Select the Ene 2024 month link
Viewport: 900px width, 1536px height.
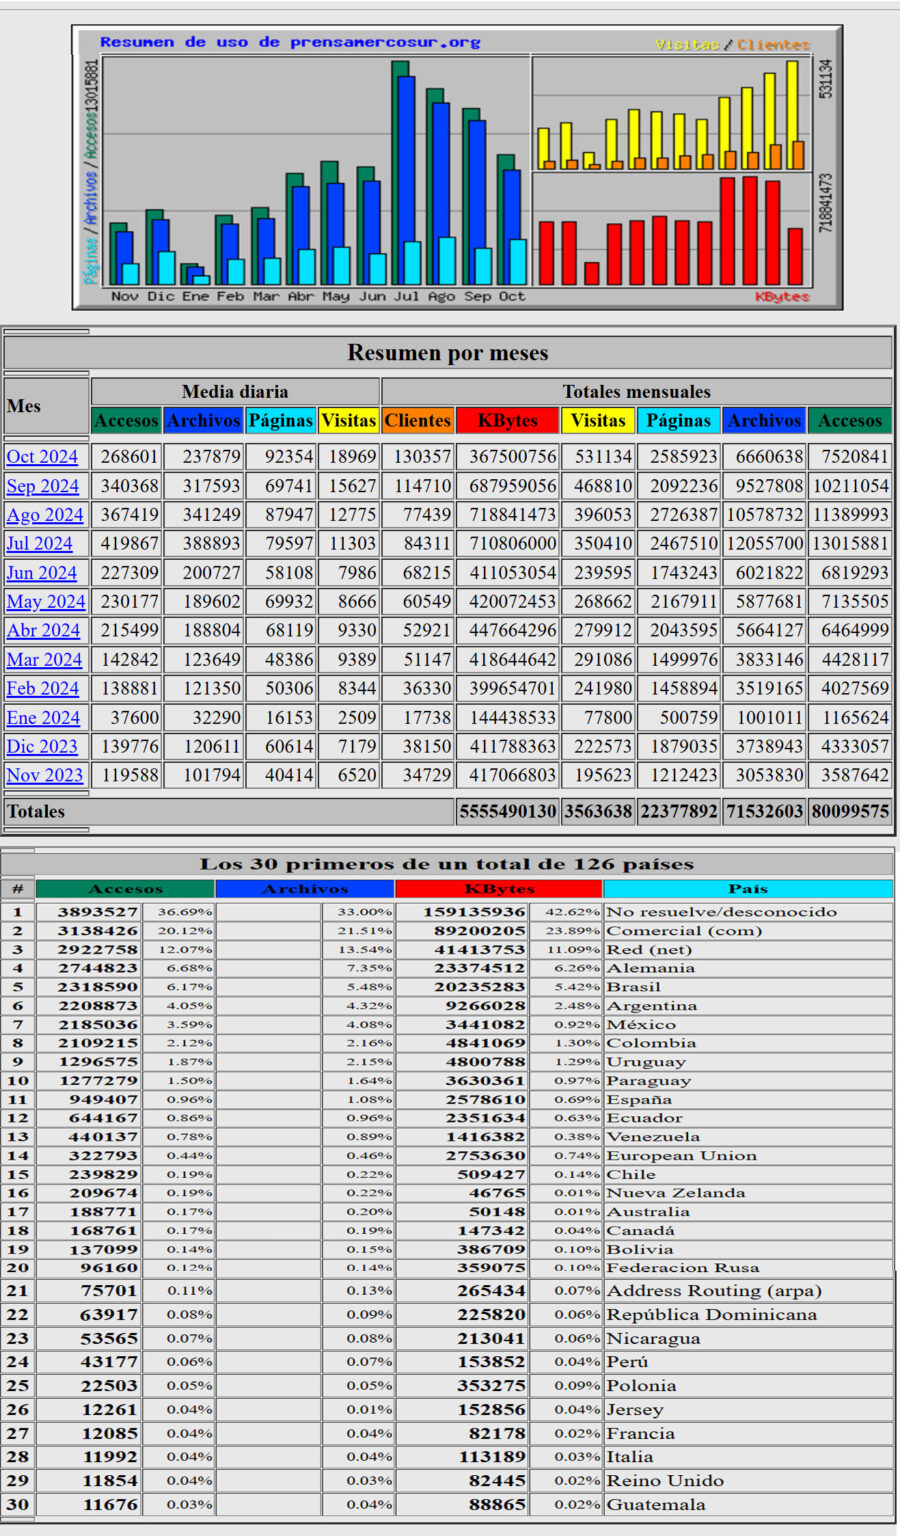point(42,718)
